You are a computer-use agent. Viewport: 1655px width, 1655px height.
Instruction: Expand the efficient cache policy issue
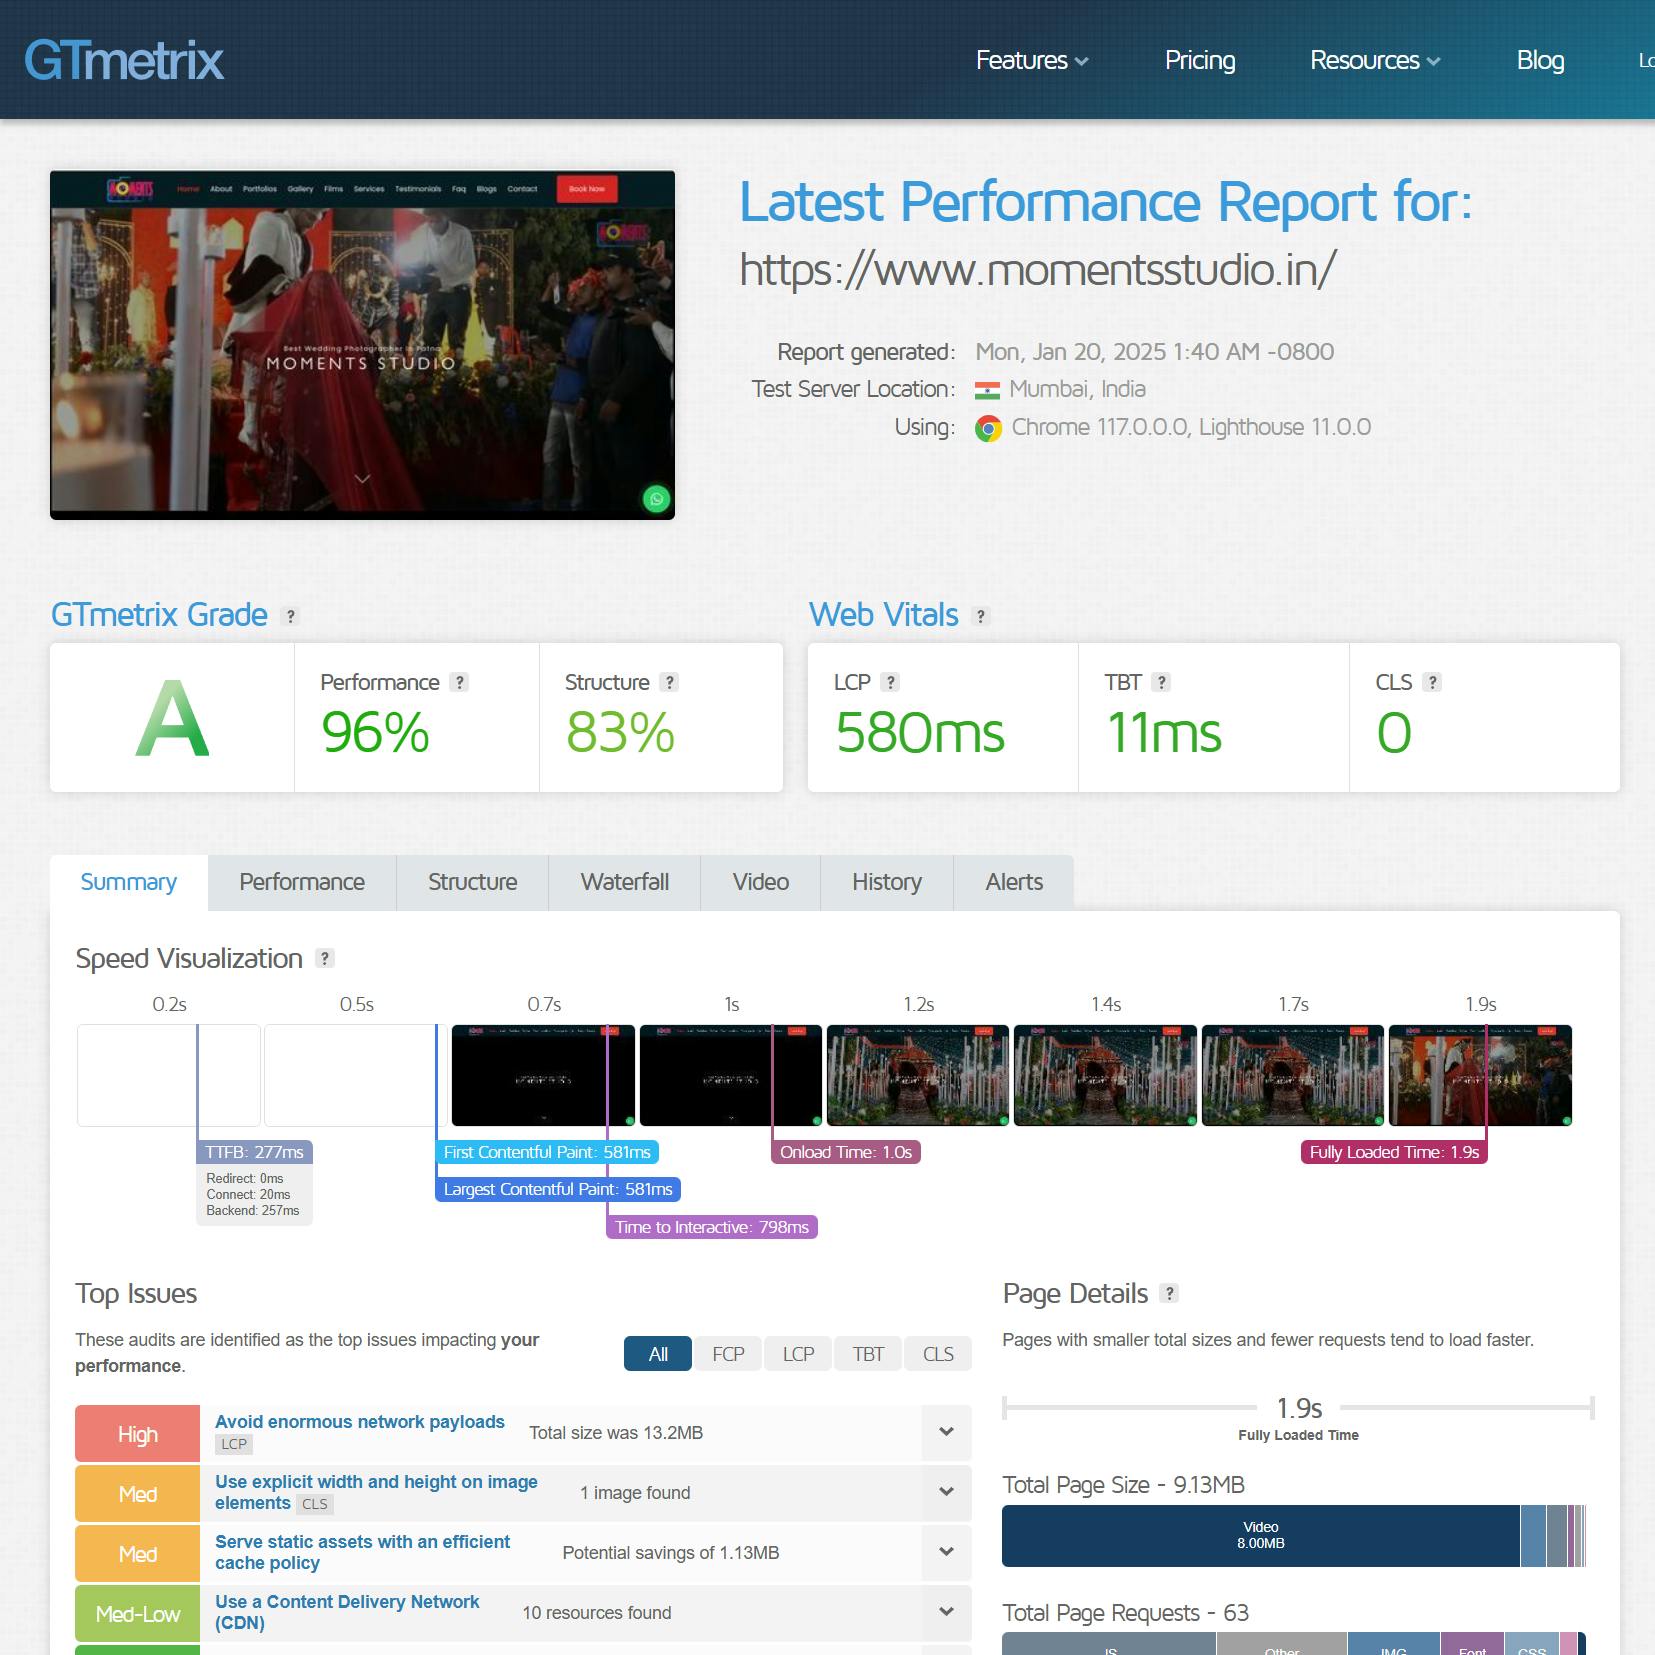click(946, 1552)
